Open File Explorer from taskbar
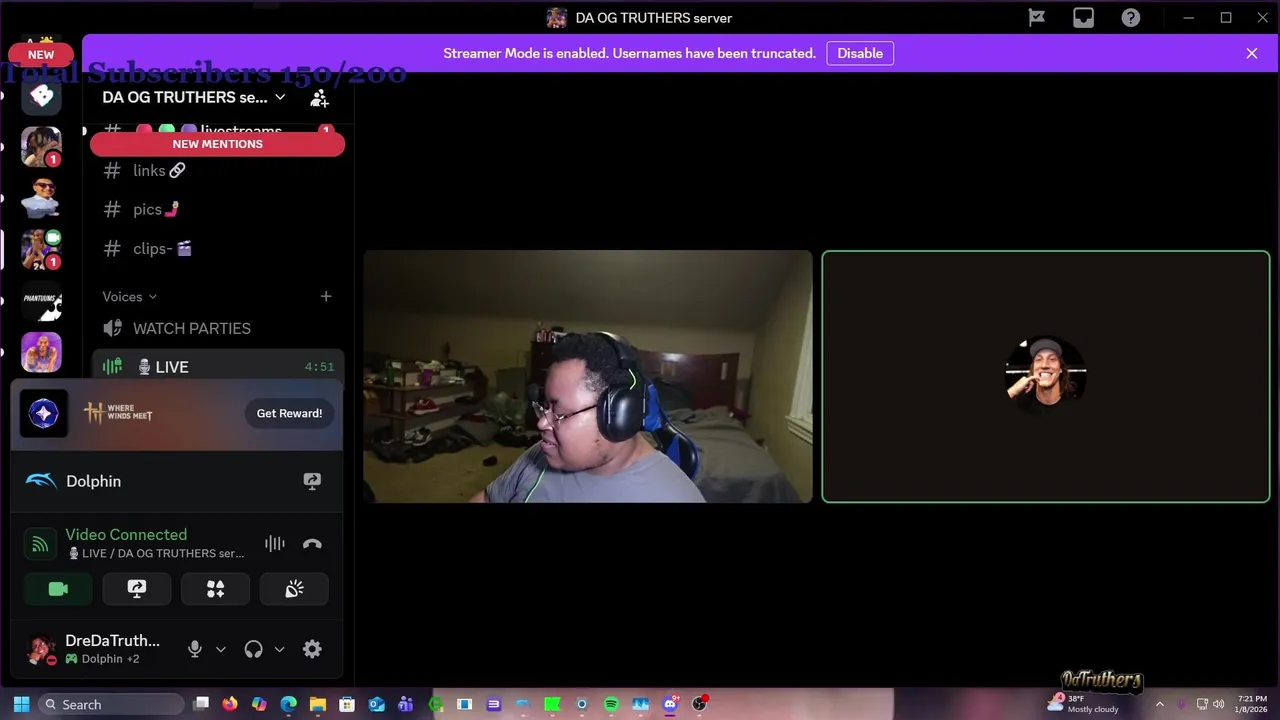 click(x=318, y=704)
